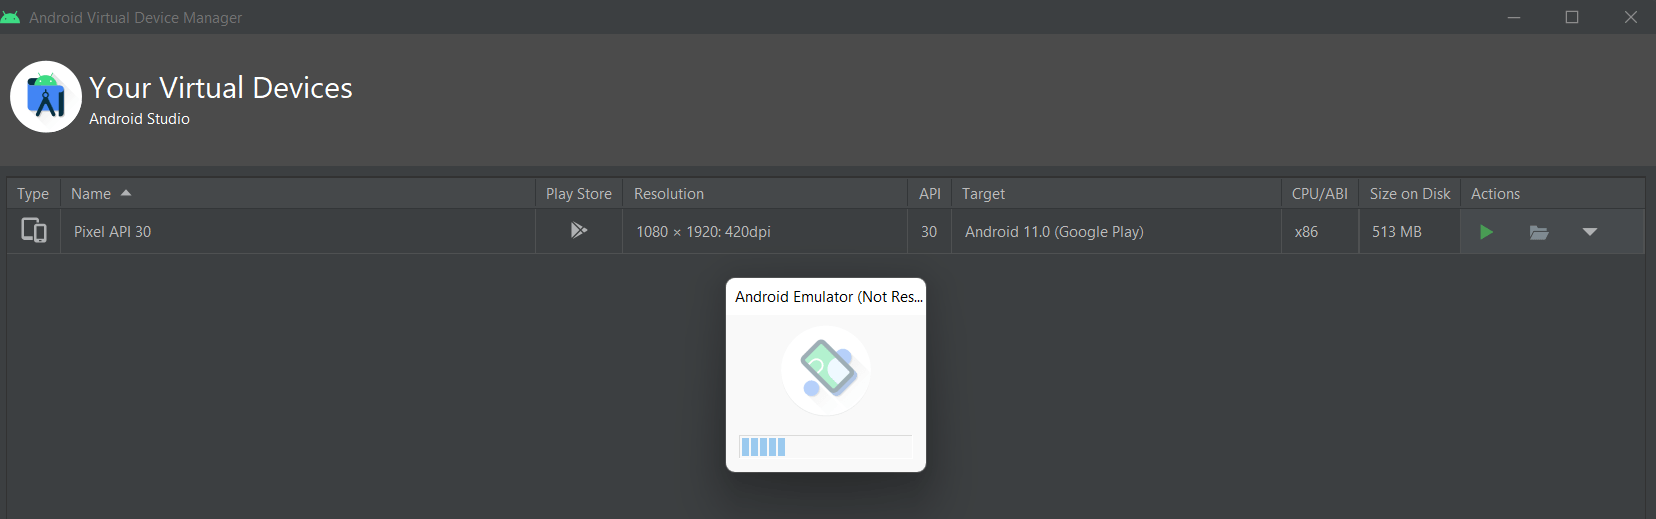1656x519 pixels.
Task: Click the Android icon in the title bar
Action: coord(11,17)
